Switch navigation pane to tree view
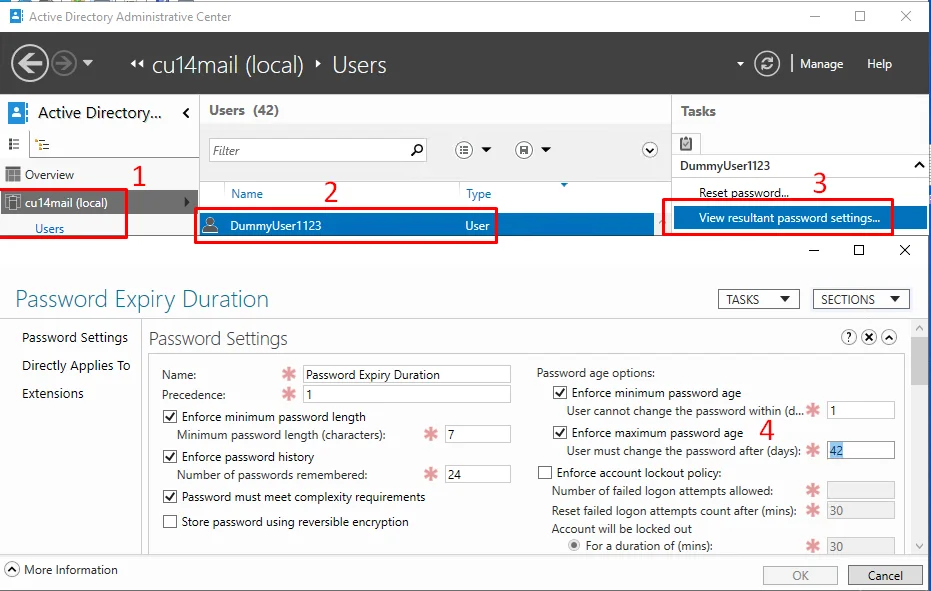Screen dimensions: 931x591 pyautogui.click(x=42, y=144)
